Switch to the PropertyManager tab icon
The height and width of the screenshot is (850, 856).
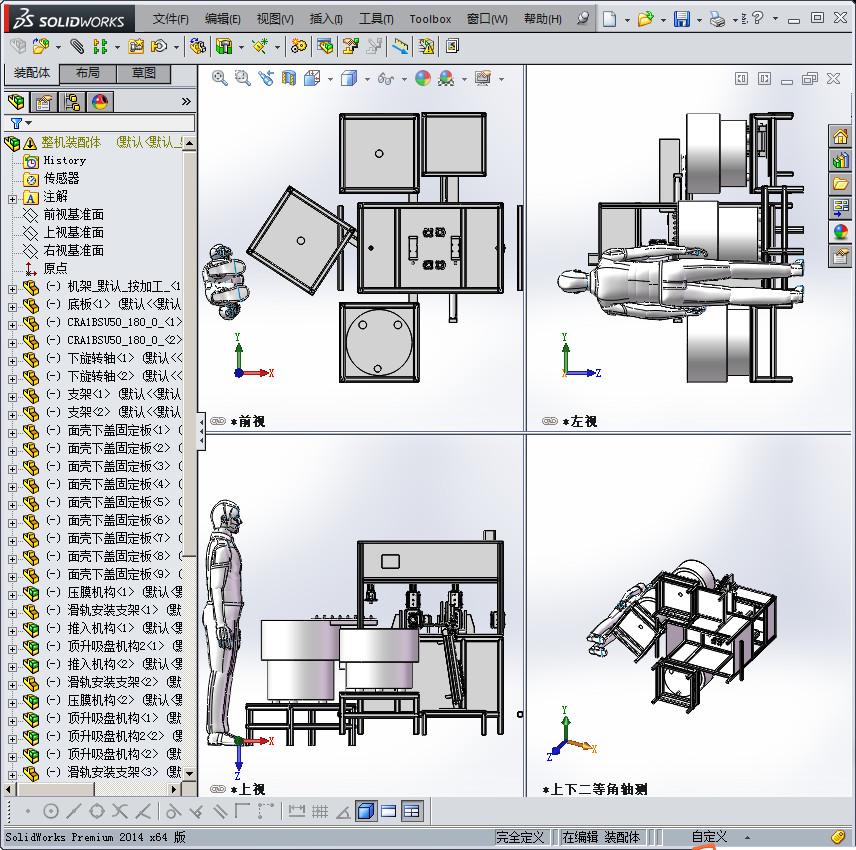(44, 102)
